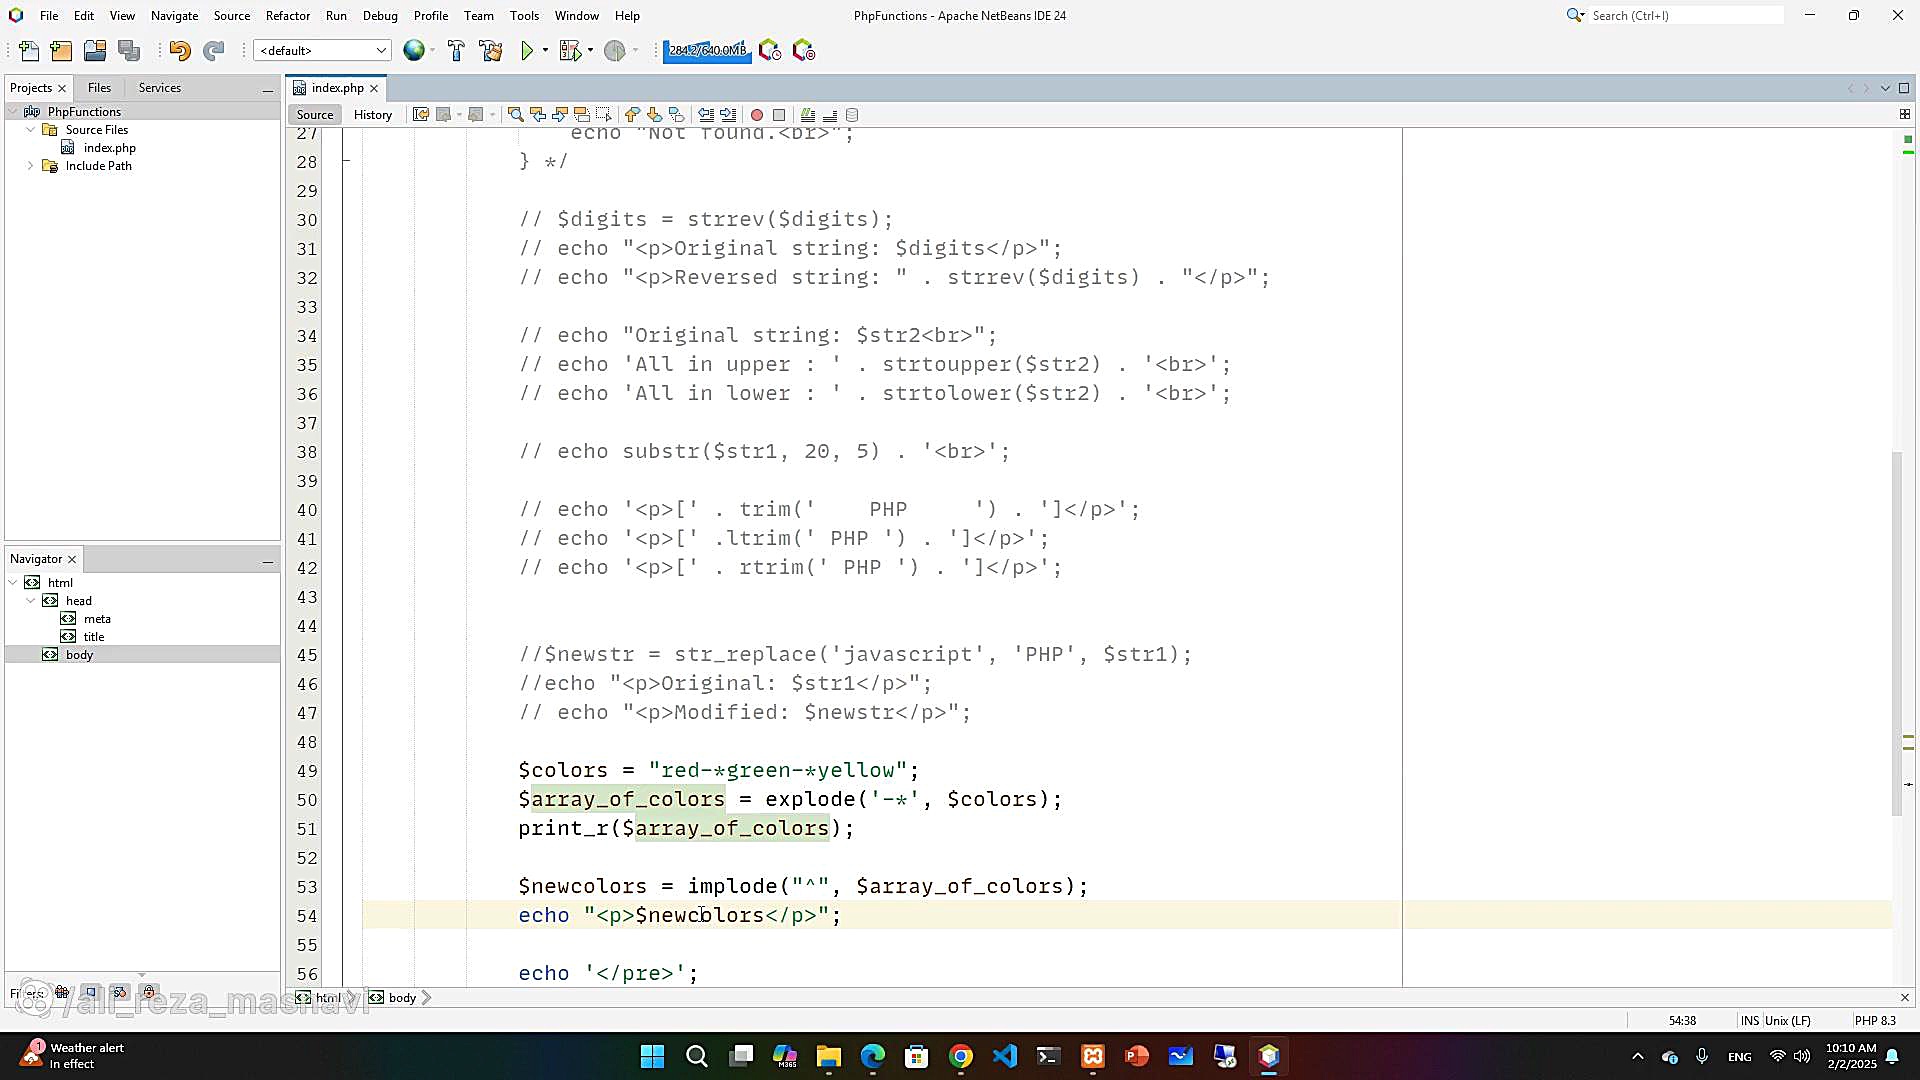Image resolution: width=1920 pixels, height=1080 pixels.
Task: Switch to the Files tab
Action: click(99, 88)
